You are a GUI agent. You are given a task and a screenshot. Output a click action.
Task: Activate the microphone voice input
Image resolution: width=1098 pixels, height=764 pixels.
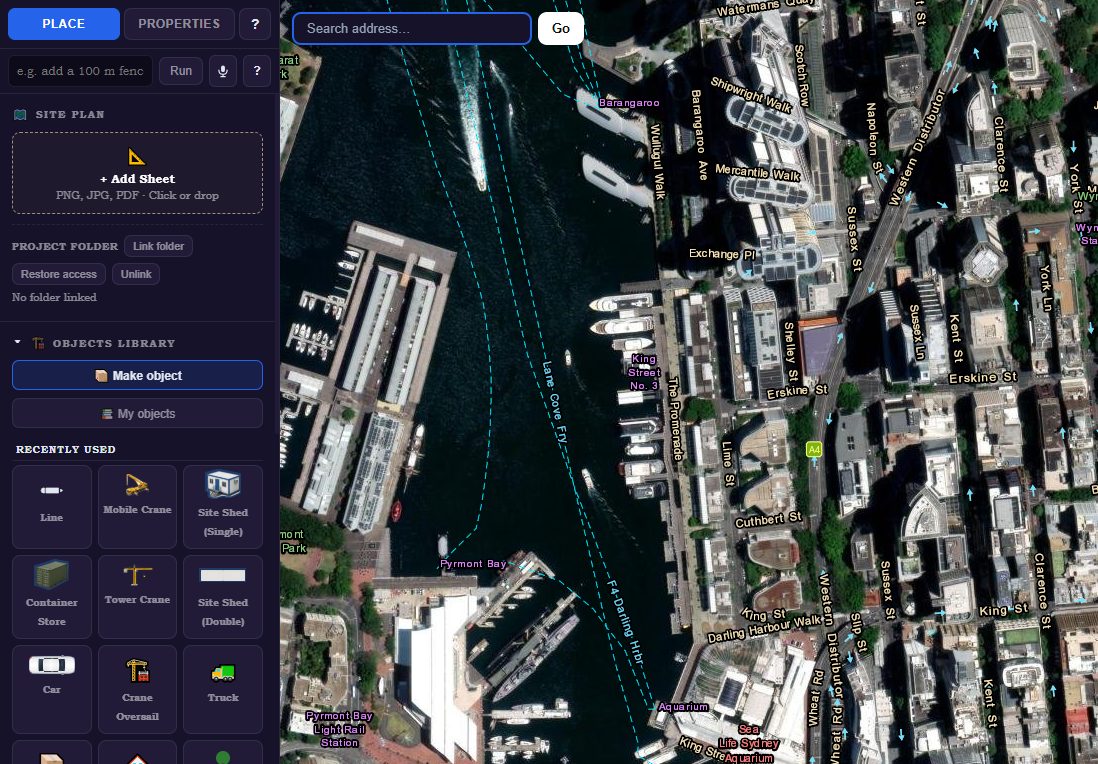click(x=223, y=71)
